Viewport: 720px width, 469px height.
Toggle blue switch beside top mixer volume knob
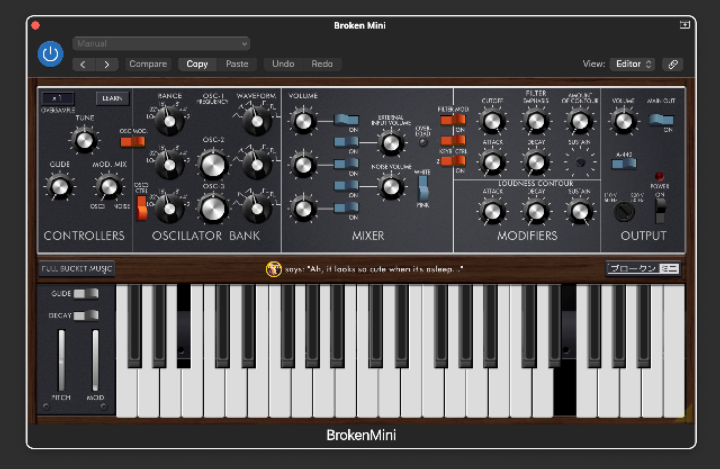346,120
